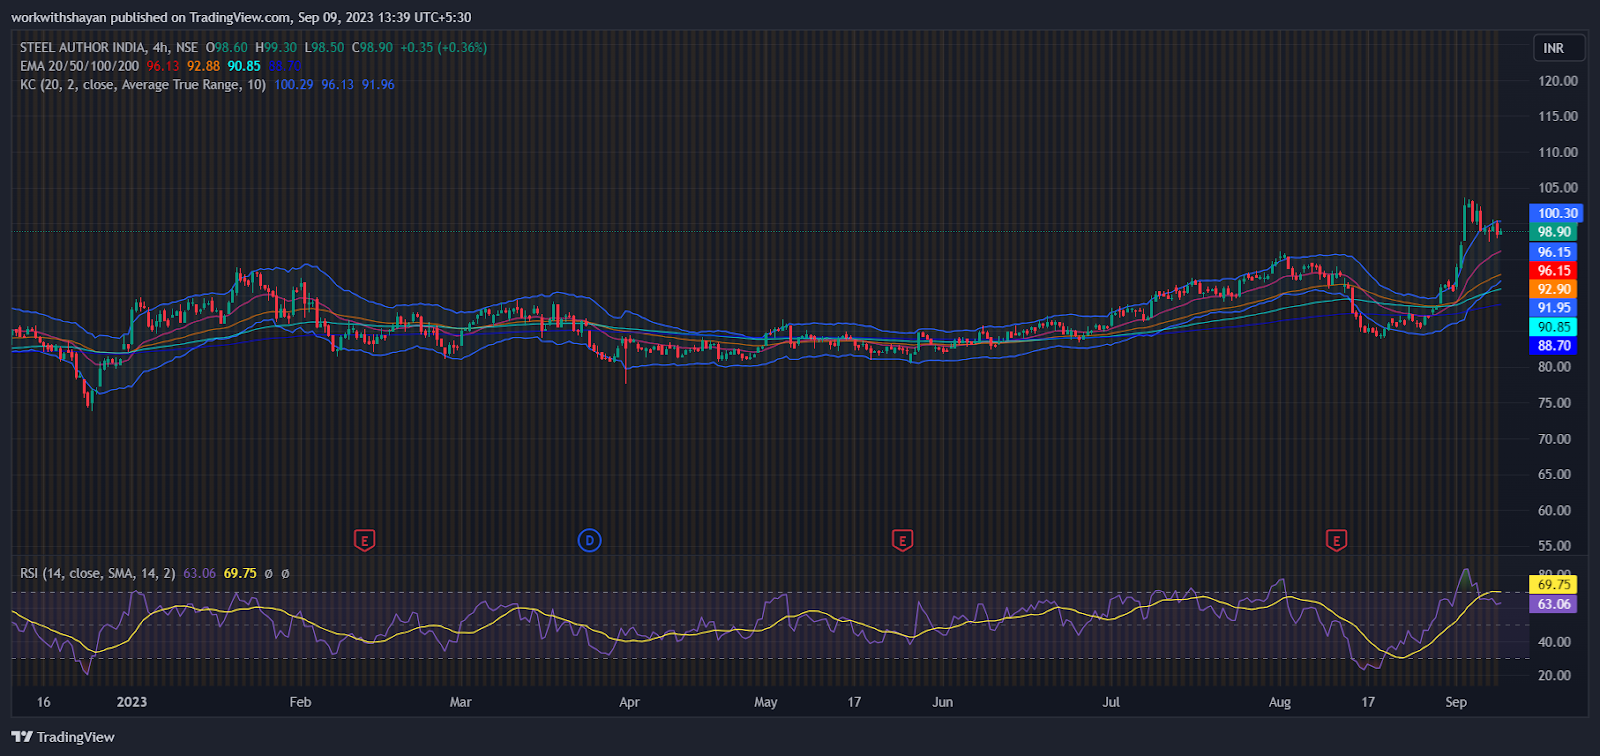1600x756 pixels.
Task: Click the change value +0.35 (+0.36%)
Action: (x=443, y=47)
